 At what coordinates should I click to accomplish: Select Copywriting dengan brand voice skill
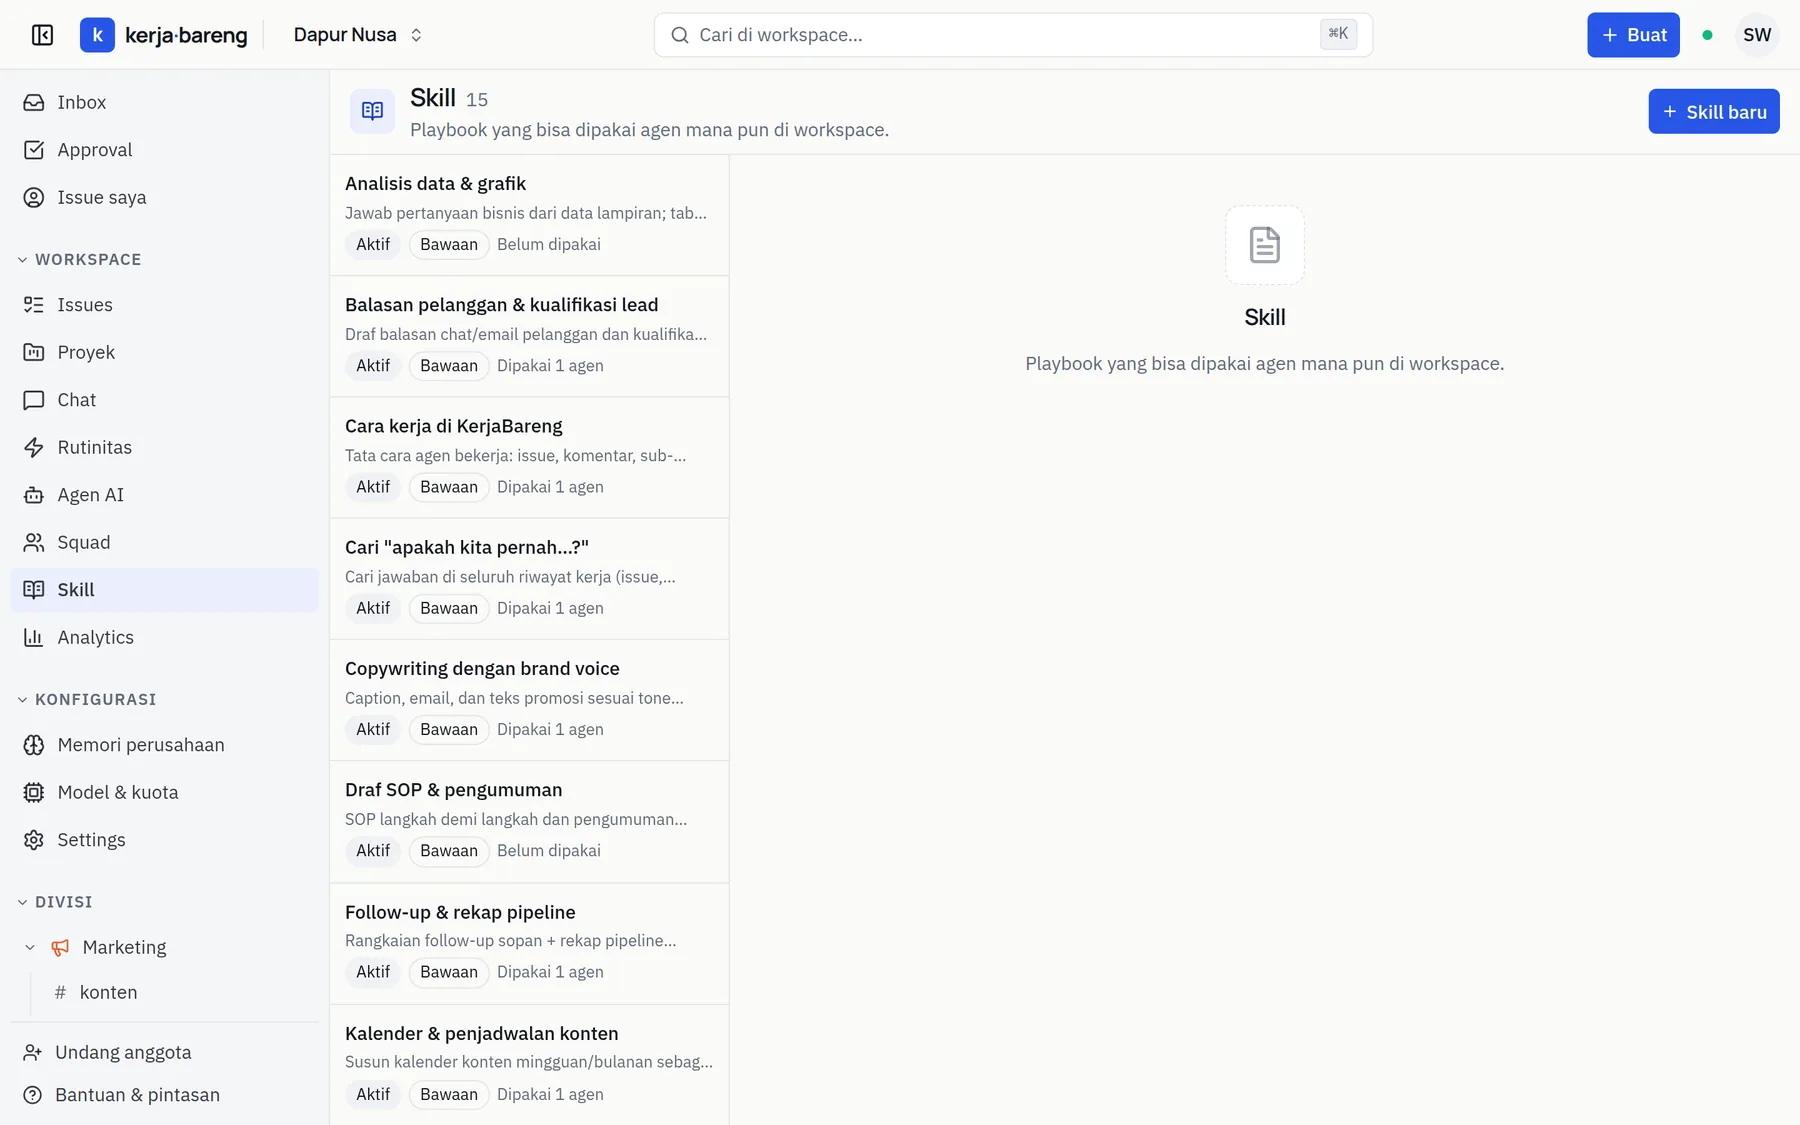coord(529,700)
